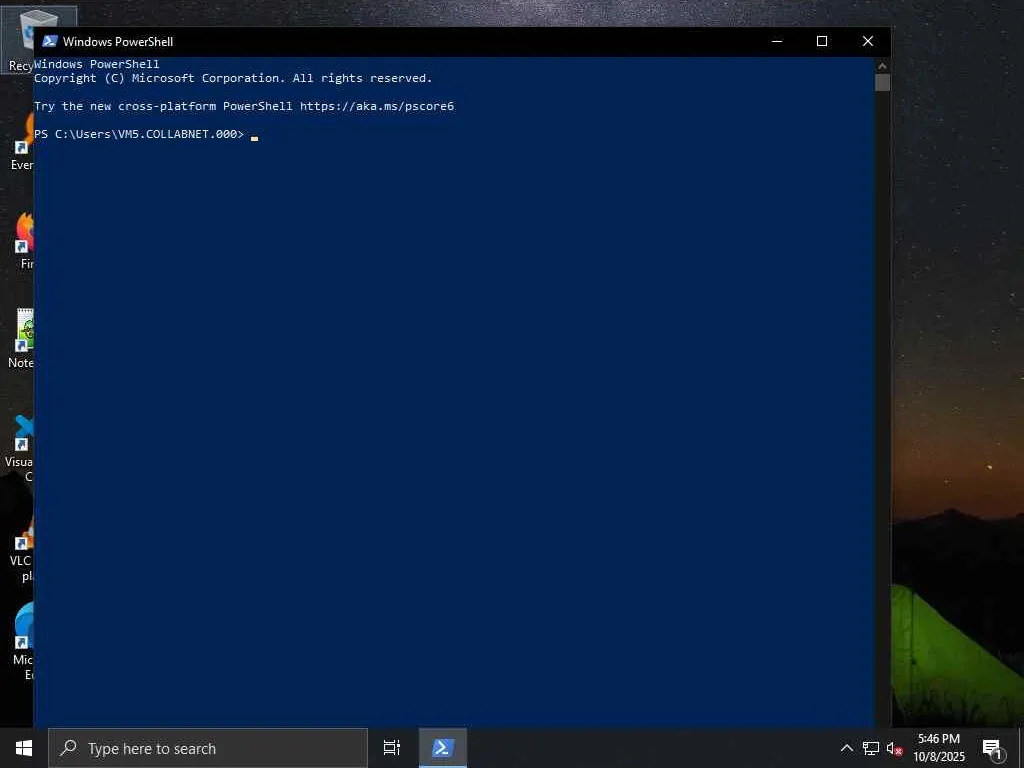Select the PowerShell taskbar button
This screenshot has width=1024, height=768.
[443, 748]
